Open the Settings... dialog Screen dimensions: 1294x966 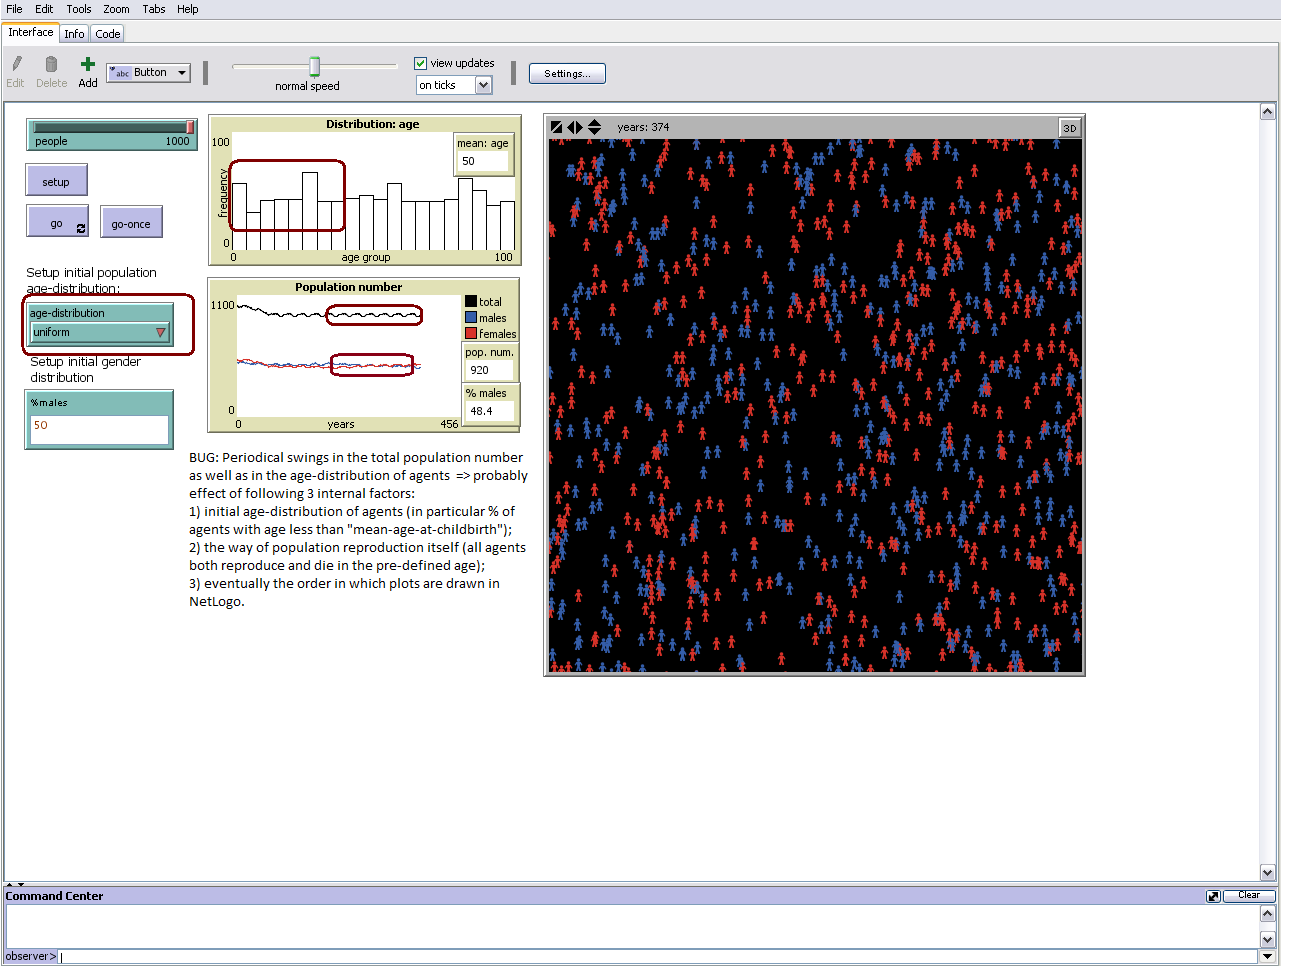(567, 74)
